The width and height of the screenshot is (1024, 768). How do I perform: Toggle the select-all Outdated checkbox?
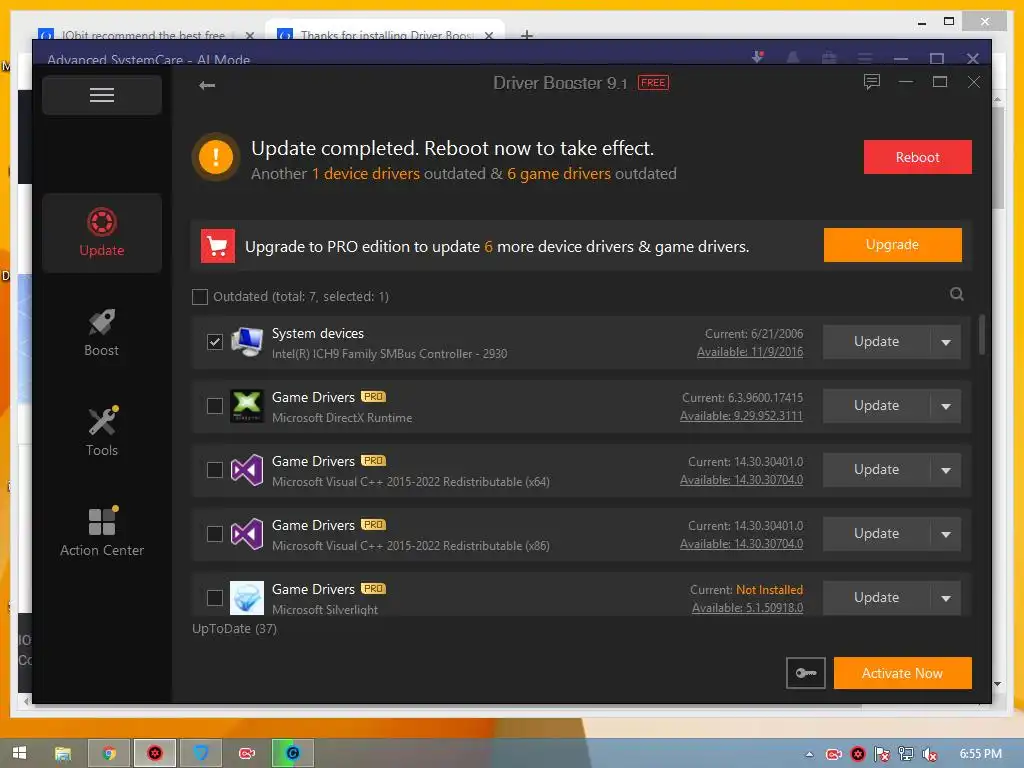[x=200, y=296]
